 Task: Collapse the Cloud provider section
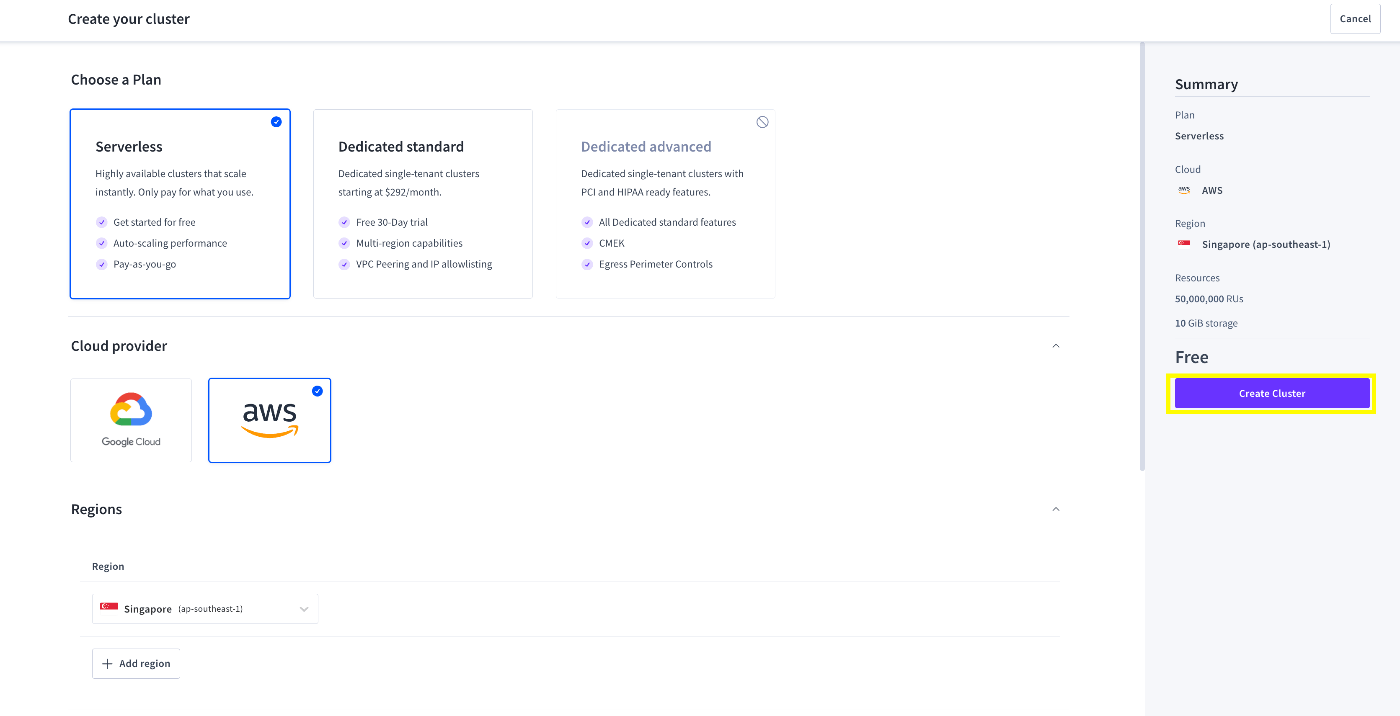1055,346
